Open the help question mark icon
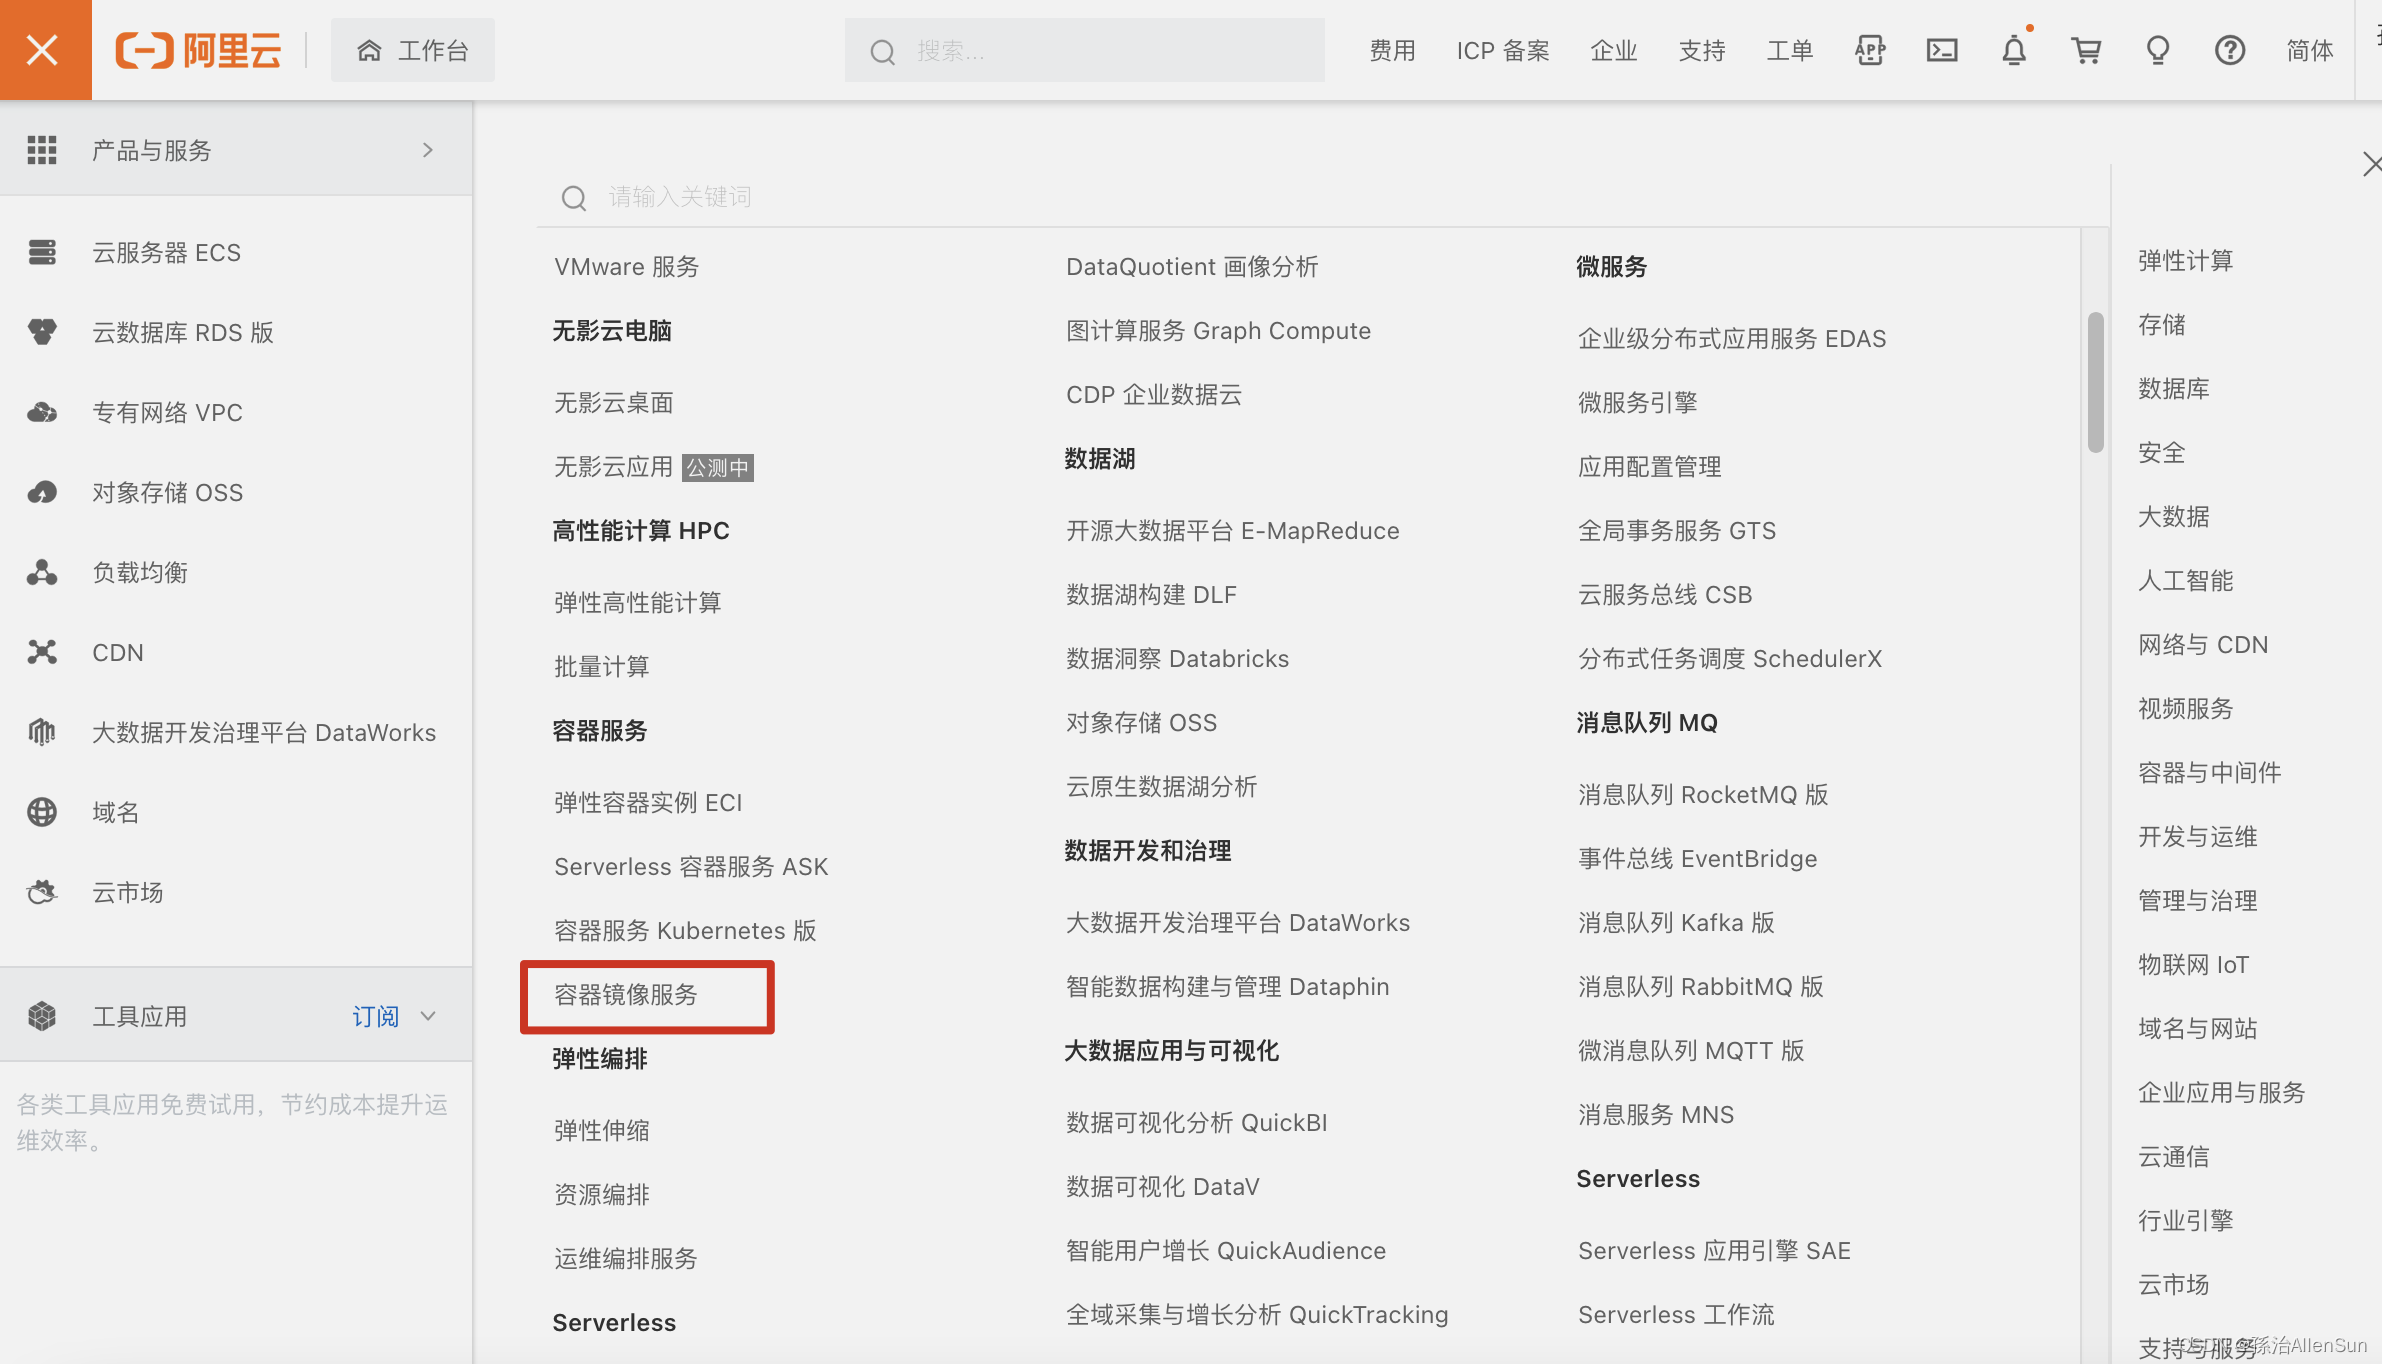Viewport: 2382px width, 1364px height. point(2230,50)
